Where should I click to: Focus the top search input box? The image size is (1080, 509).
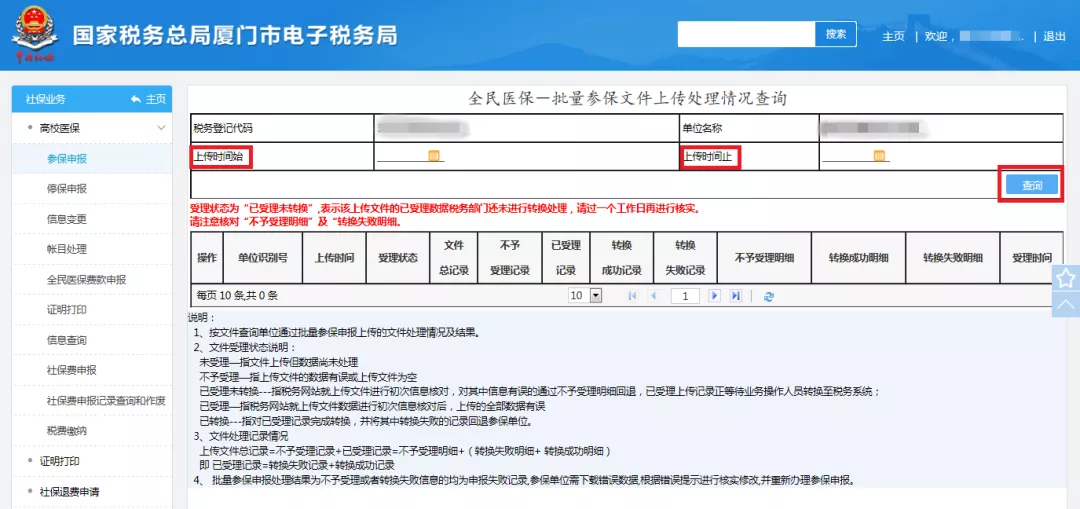click(x=747, y=34)
